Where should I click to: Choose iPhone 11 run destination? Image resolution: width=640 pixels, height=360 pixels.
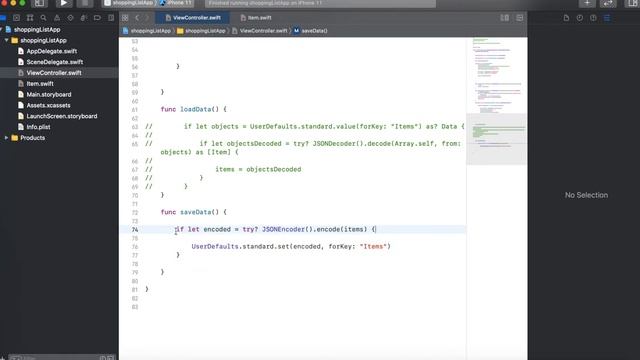point(176,3)
